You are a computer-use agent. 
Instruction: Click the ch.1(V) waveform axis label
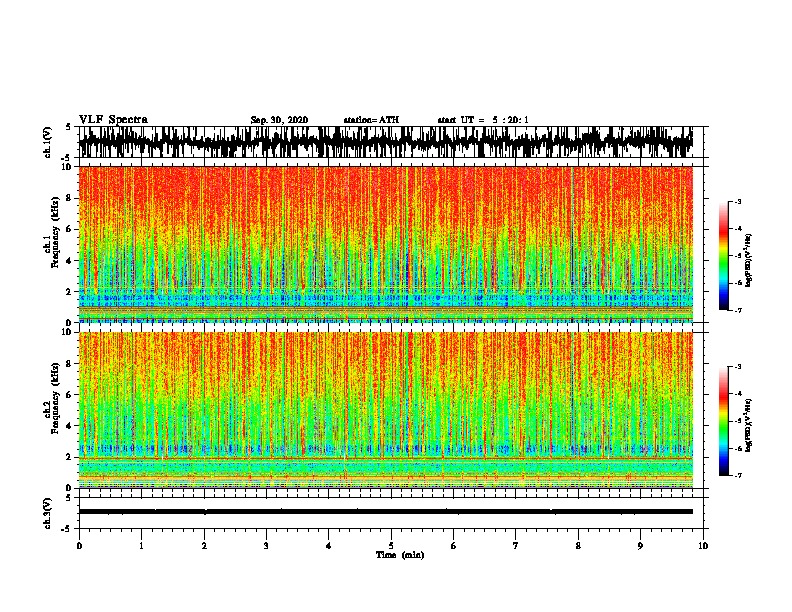pos(48,142)
